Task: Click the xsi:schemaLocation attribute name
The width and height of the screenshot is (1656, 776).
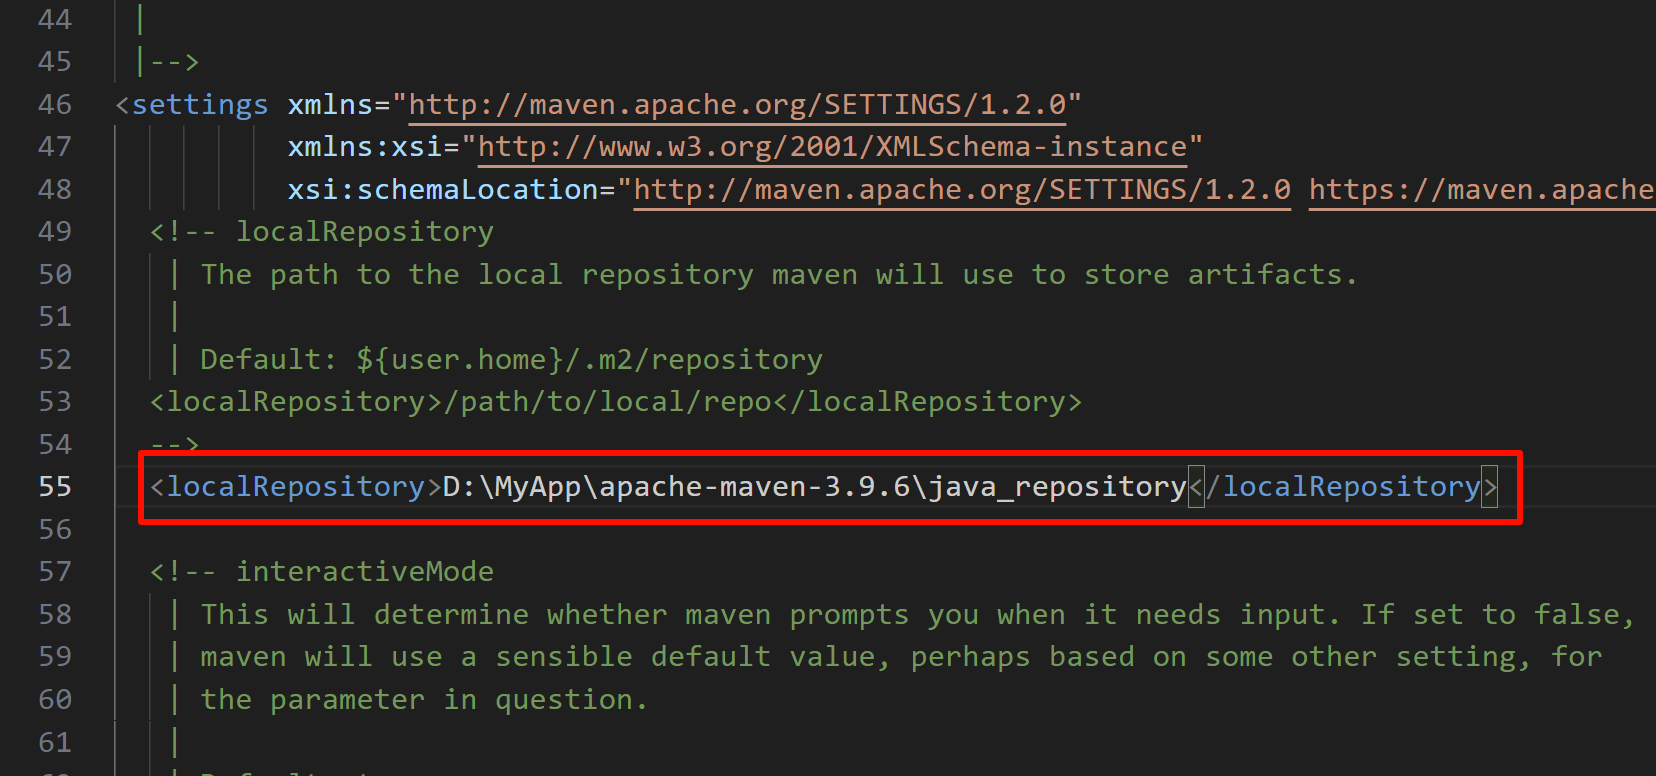Action: click(x=443, y=190)
